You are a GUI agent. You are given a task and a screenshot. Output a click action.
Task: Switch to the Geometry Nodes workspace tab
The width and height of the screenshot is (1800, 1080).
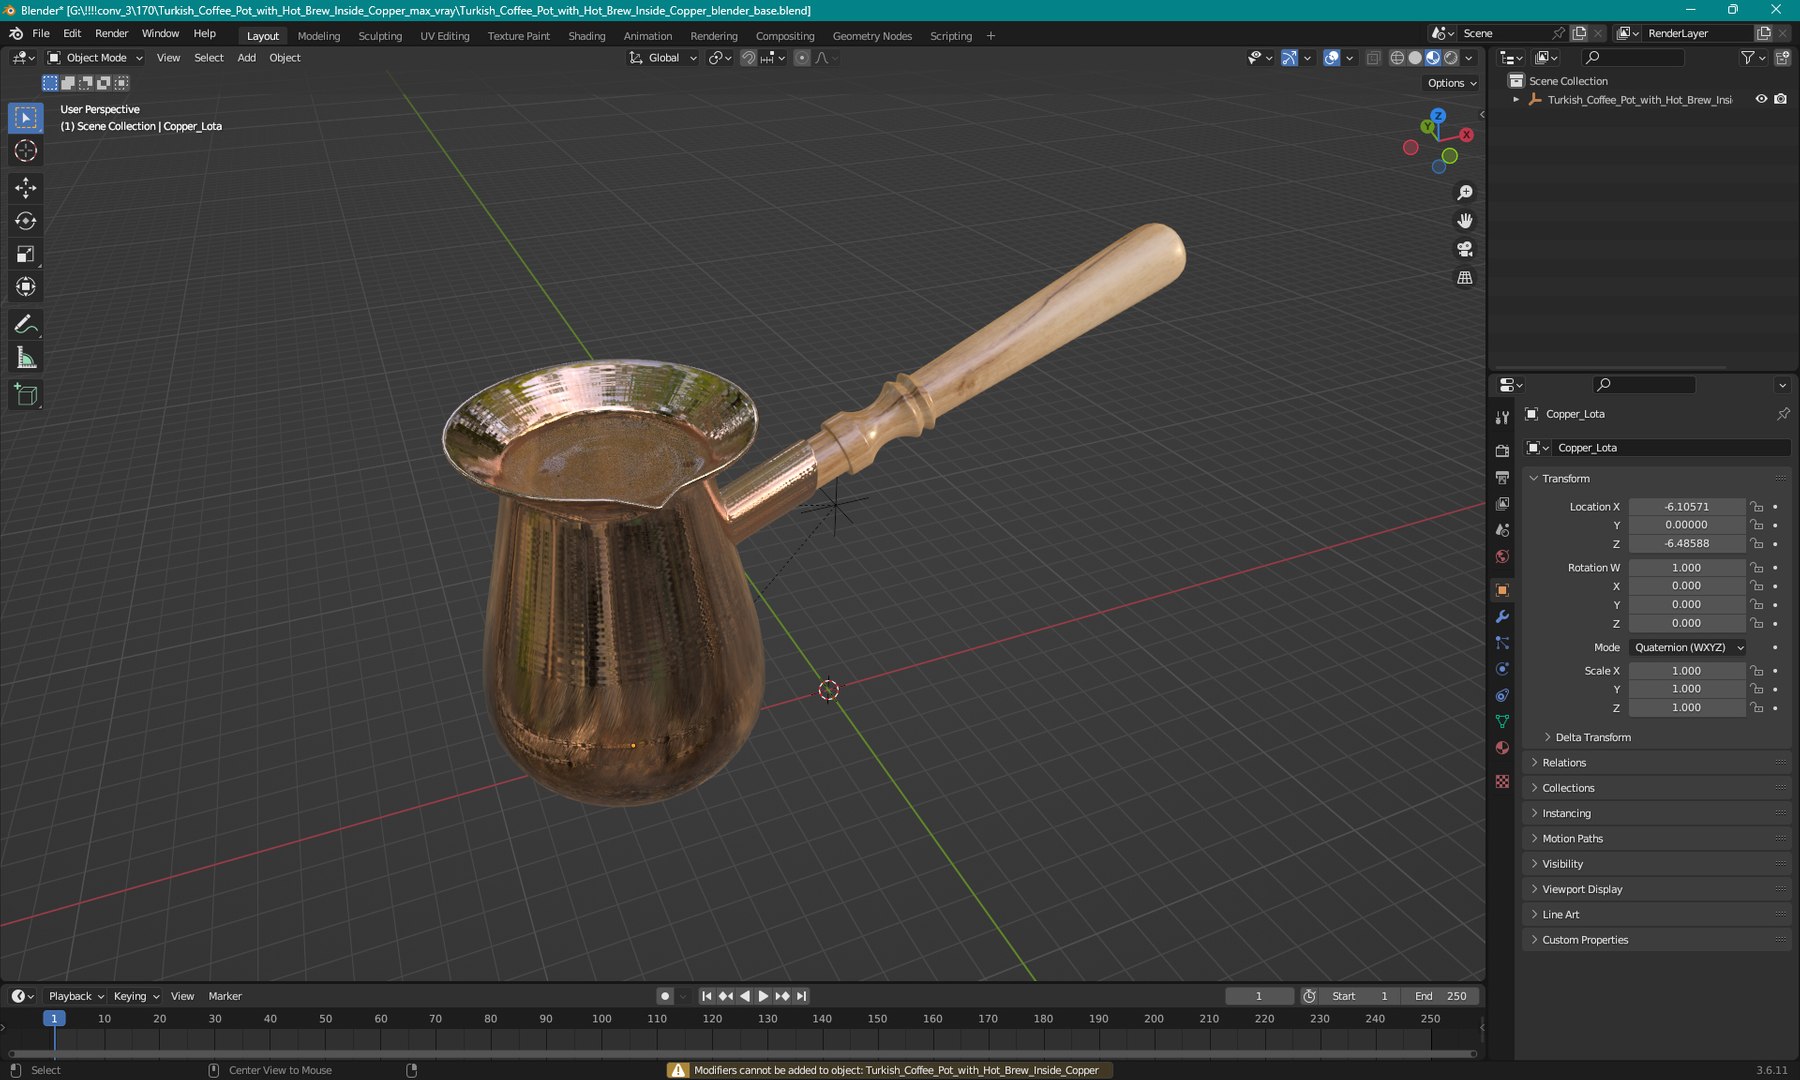872,36
